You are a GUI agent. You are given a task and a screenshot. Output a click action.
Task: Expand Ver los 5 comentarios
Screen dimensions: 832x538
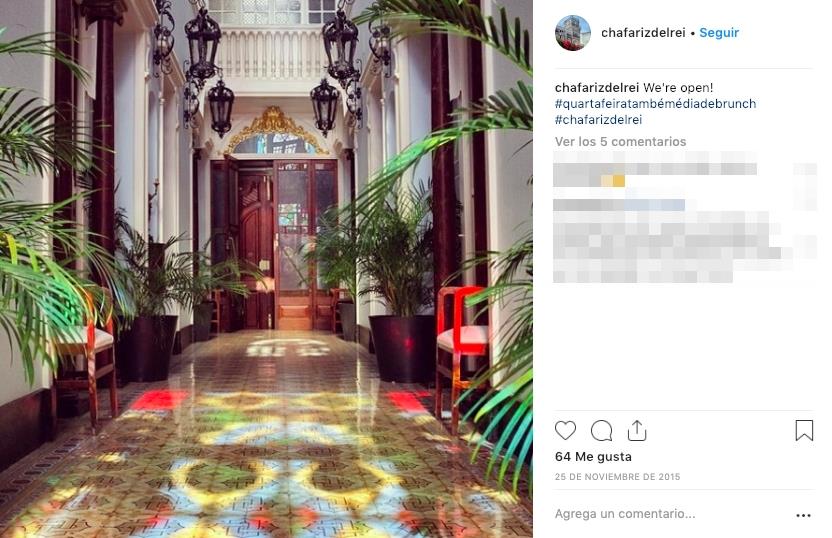620,142
